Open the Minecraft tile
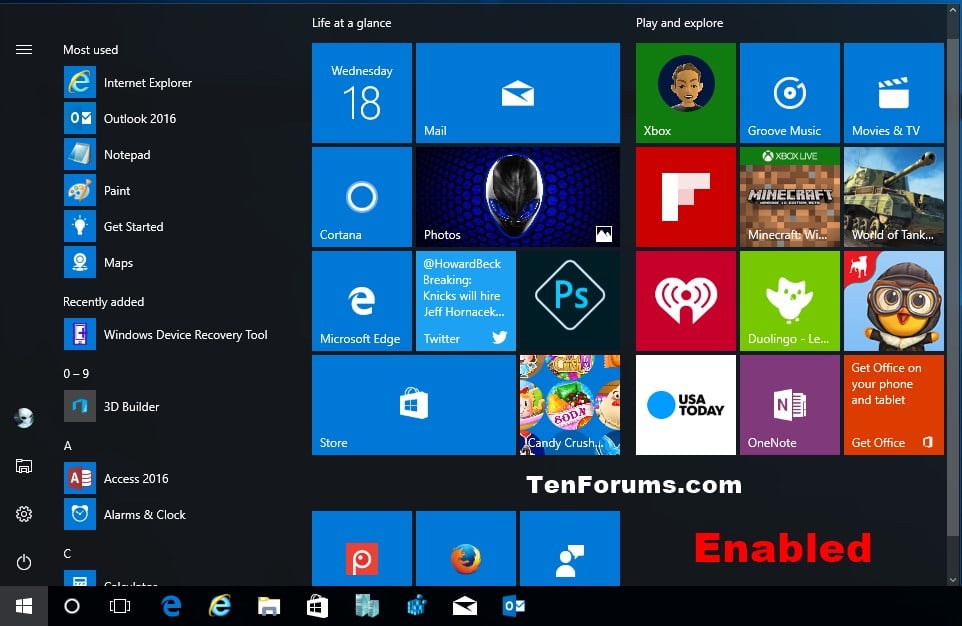962x626 pixels. [x=790, y=197]
